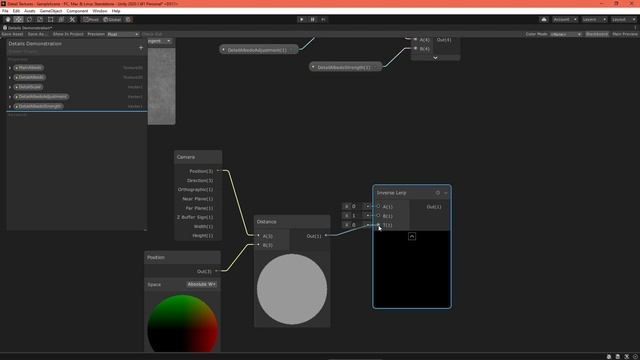Click the Pause button

click(x=313, y=20)
